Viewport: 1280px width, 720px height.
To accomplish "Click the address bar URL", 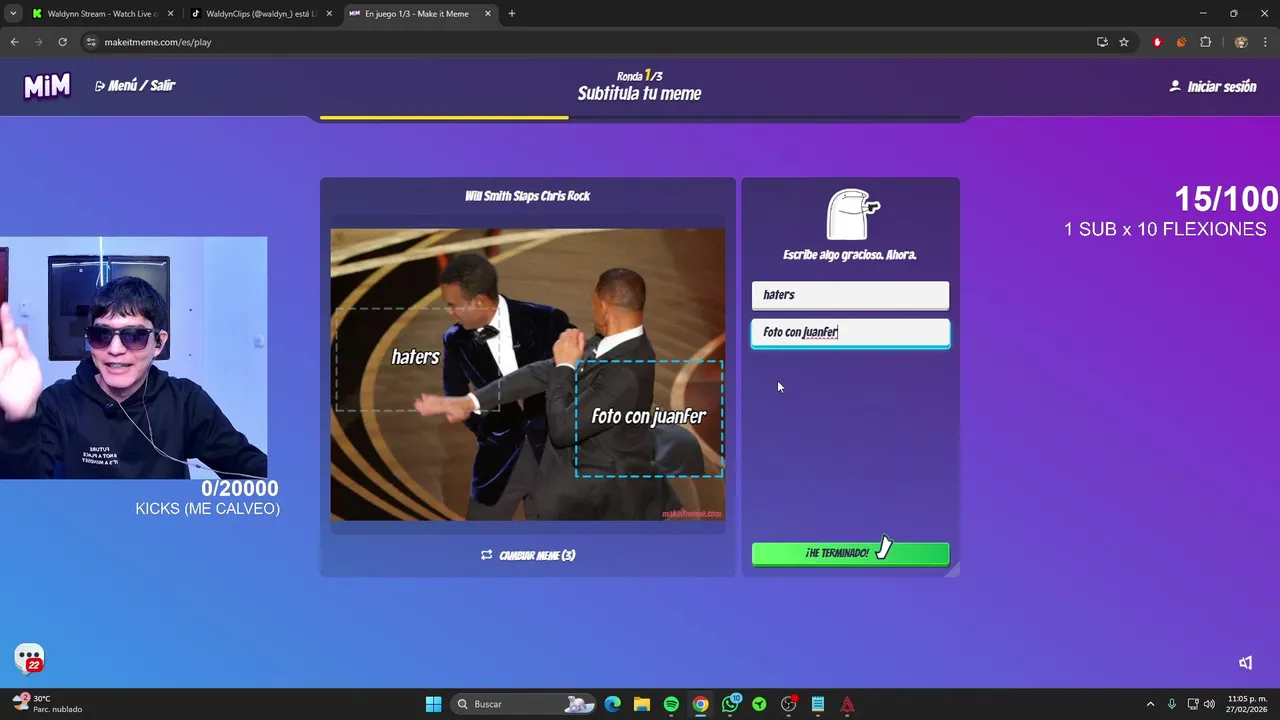I will 158,42.
